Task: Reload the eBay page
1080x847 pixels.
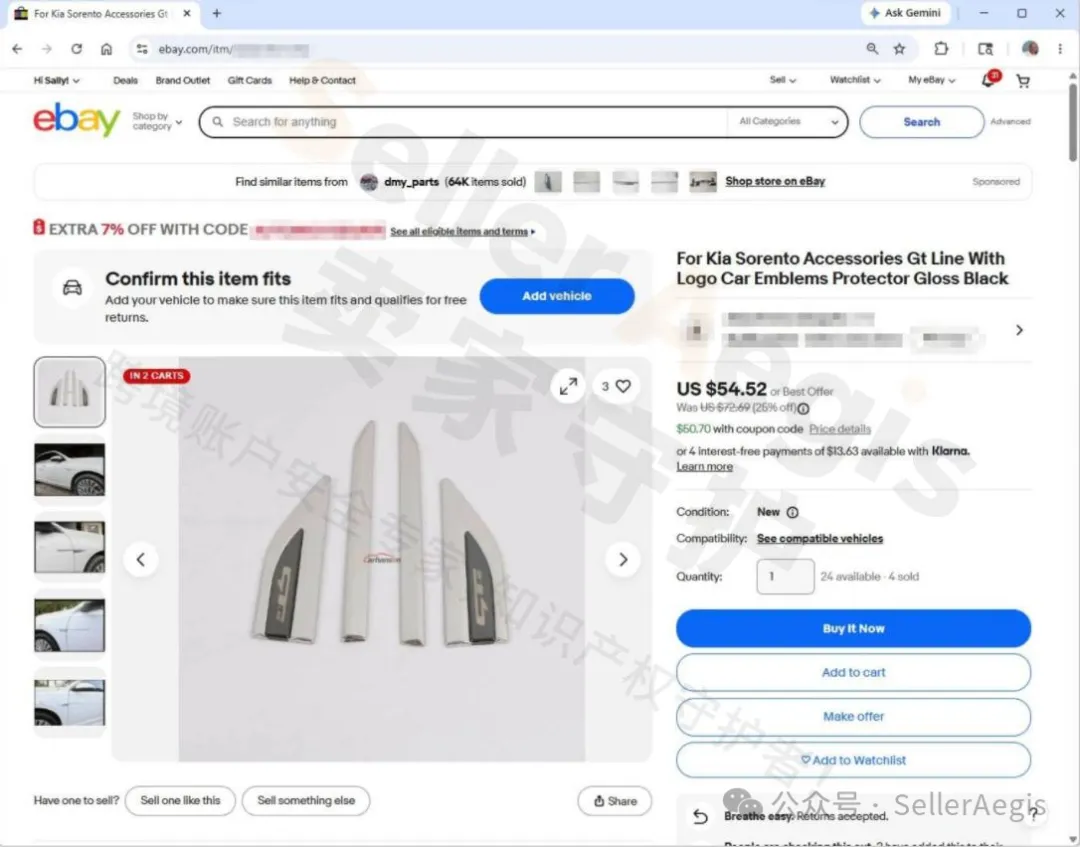Action: pyautogui.click(x=76, y=49)
